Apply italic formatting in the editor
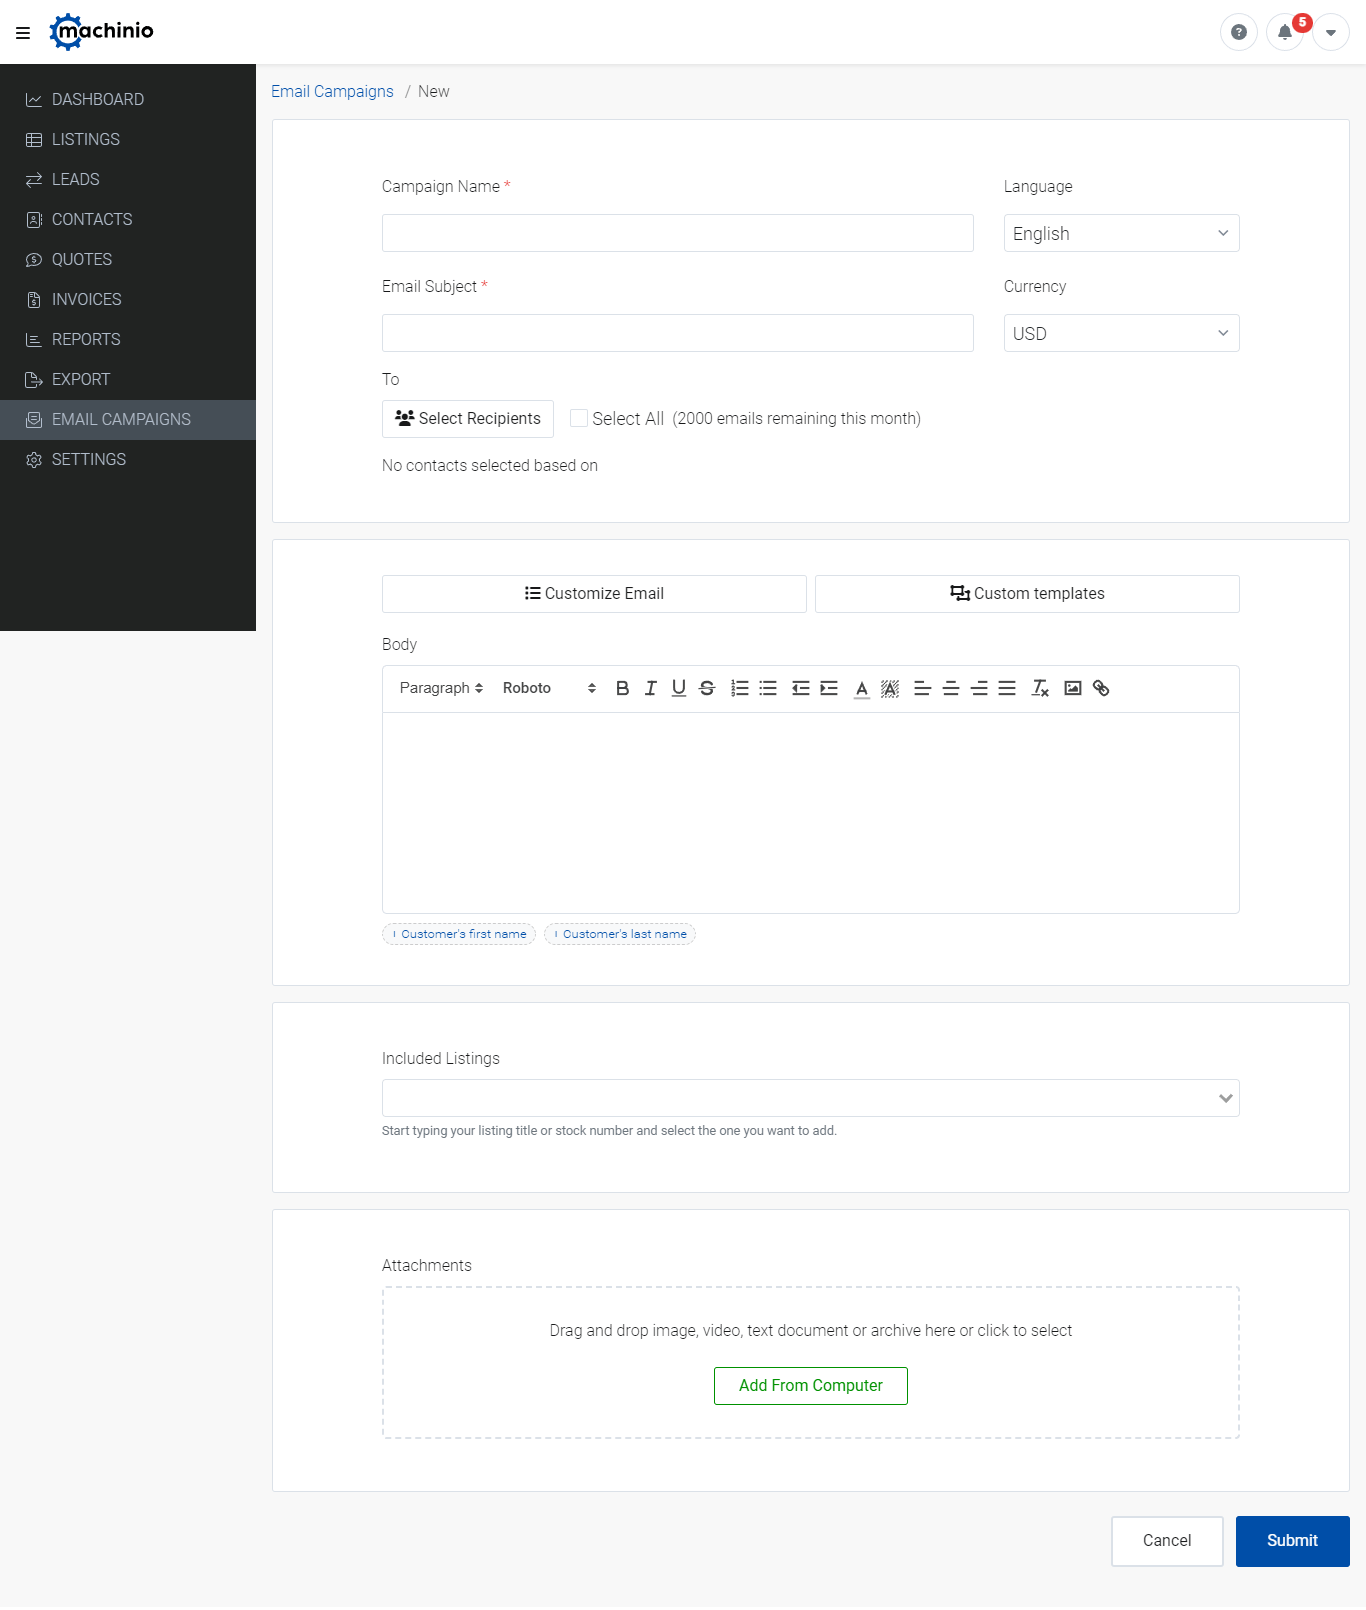Viewport: 1366px width, 1610px height. [650, 688]
